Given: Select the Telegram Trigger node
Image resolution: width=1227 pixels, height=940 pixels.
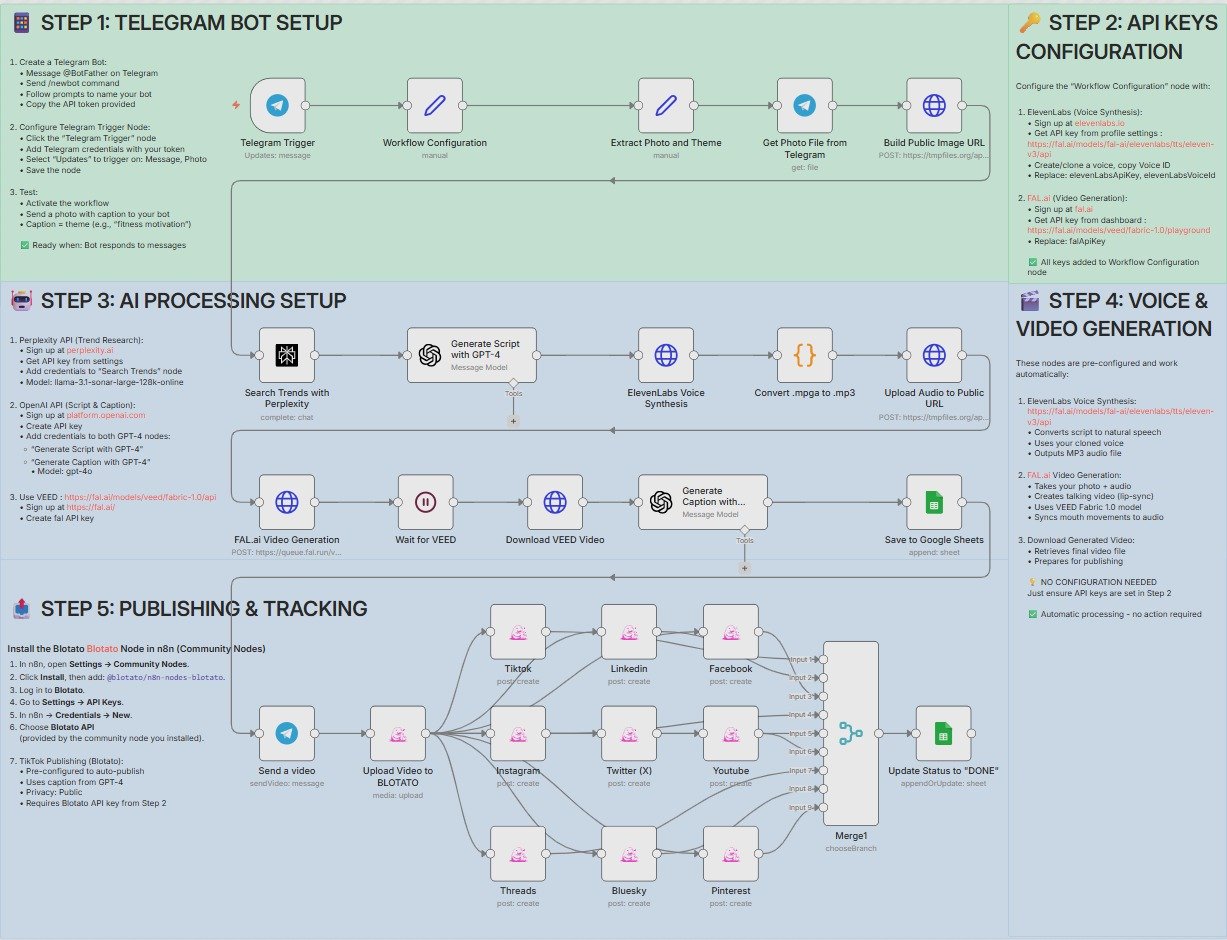Looking at the screenshot, I should tap(278, 105).
